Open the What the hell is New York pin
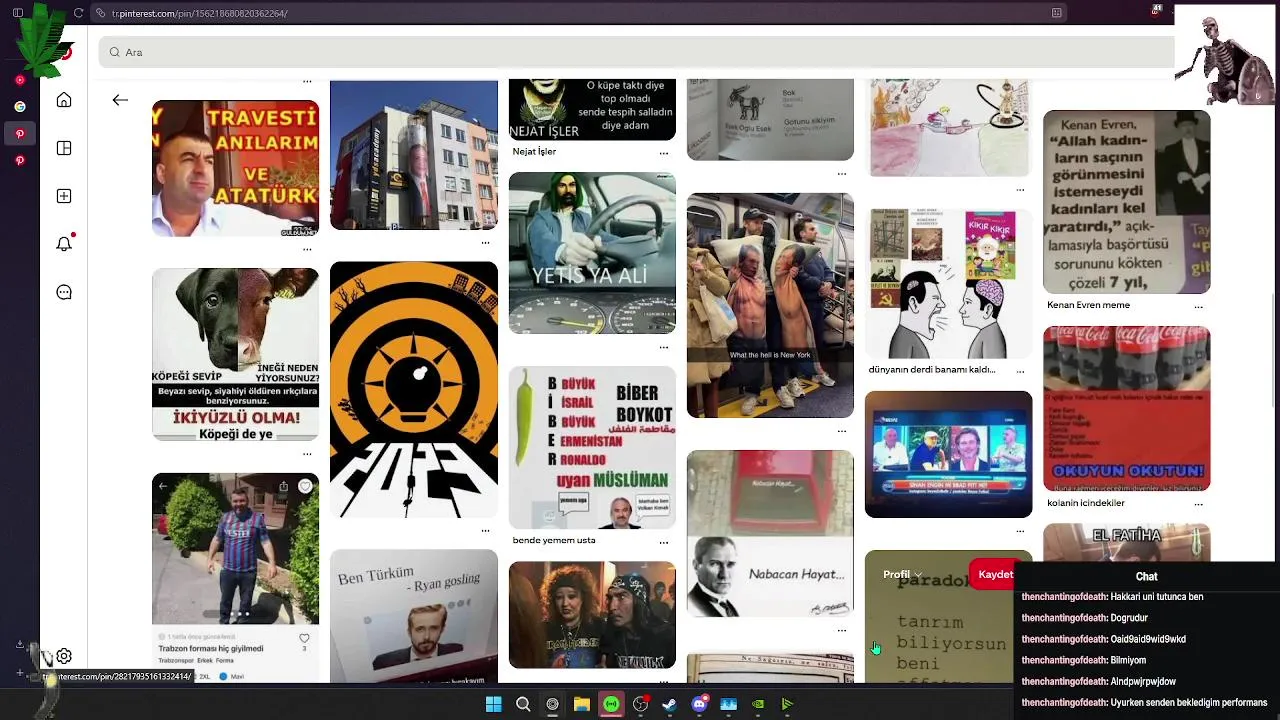This screenshot has height=720, width=1280. click(x=770, y=305)
